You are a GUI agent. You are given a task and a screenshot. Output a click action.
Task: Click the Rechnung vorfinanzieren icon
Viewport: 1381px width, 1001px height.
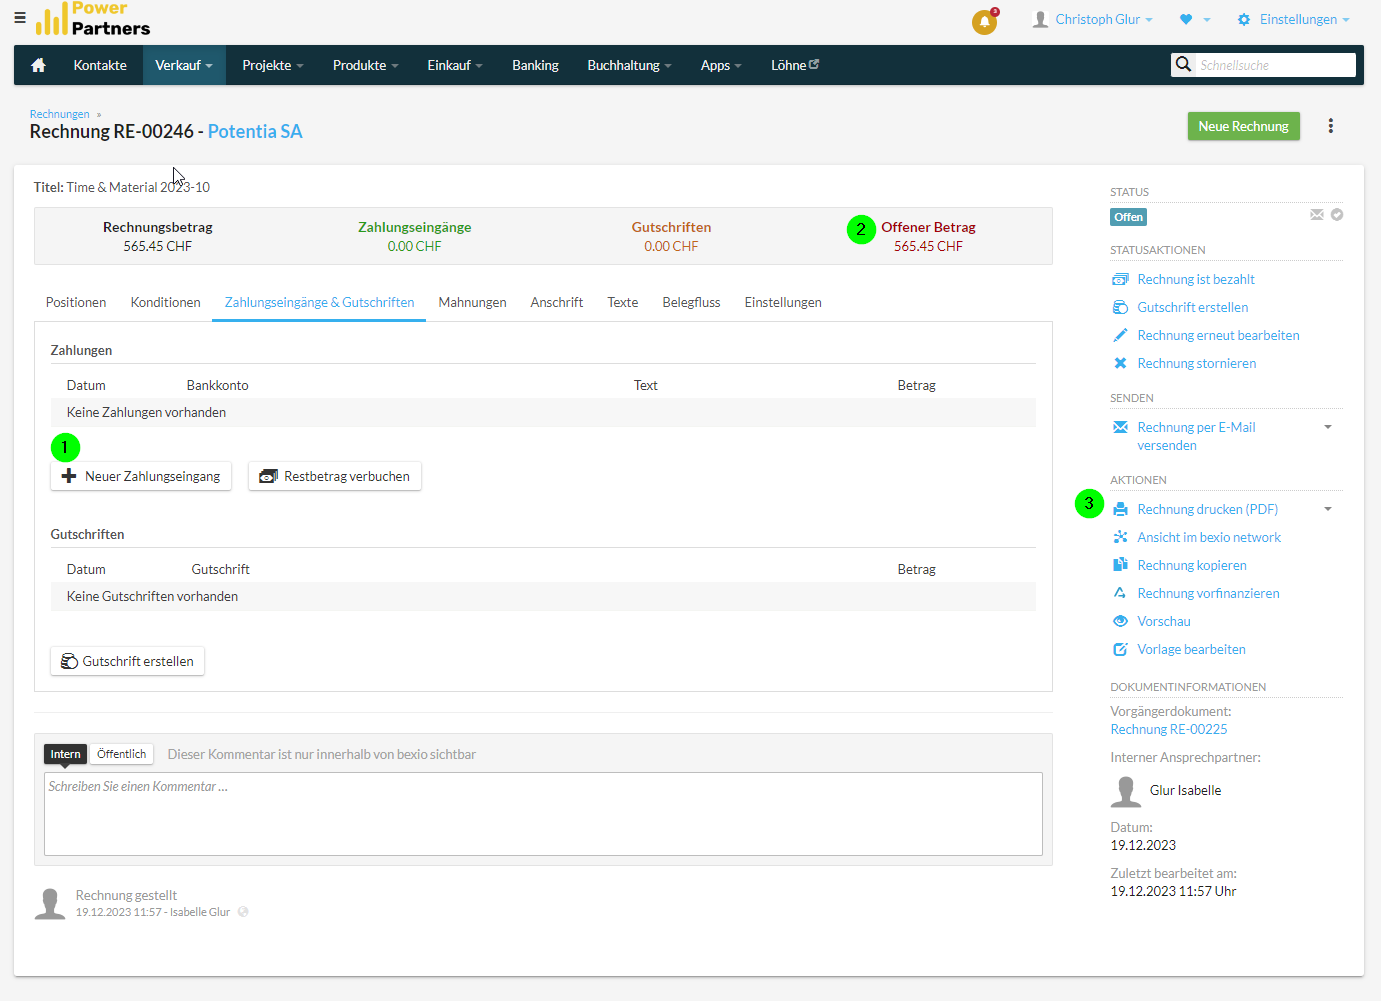1121,593
